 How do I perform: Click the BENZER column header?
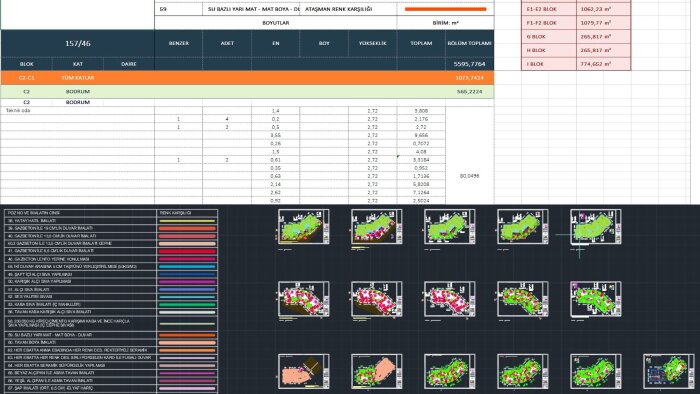(179, 43)
